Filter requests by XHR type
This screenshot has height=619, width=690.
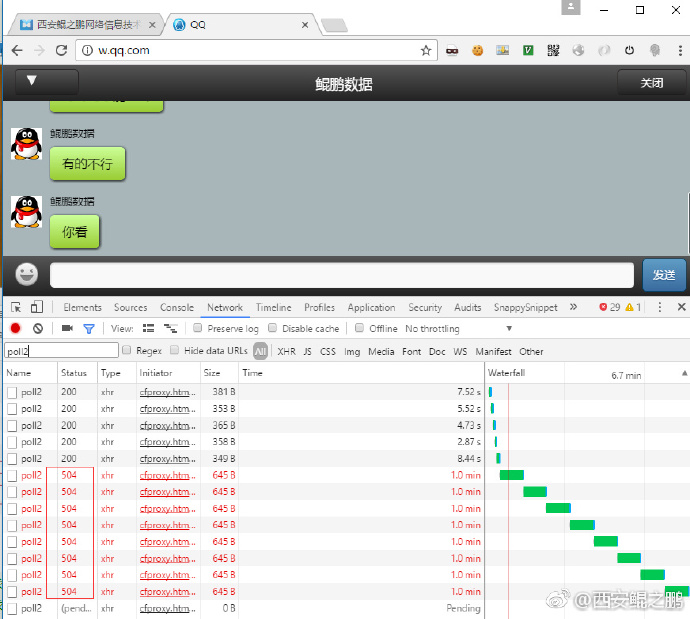pos(286,352)
